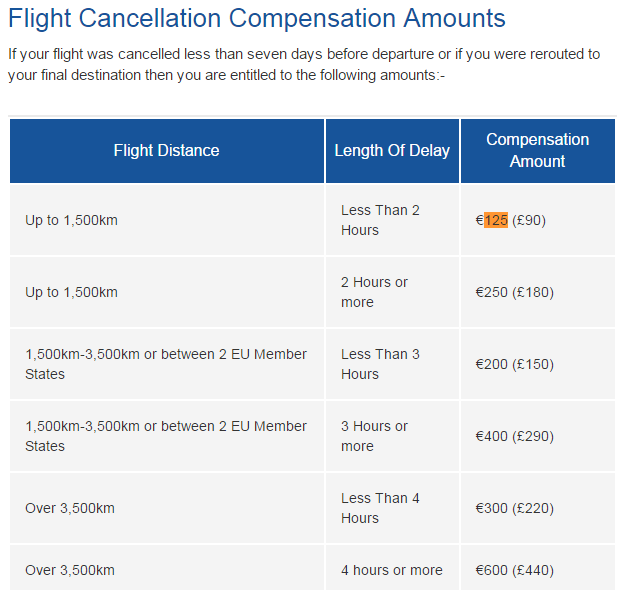
Task: Click the "Less Than 3 Hours" cell
Action: (380, 364)
